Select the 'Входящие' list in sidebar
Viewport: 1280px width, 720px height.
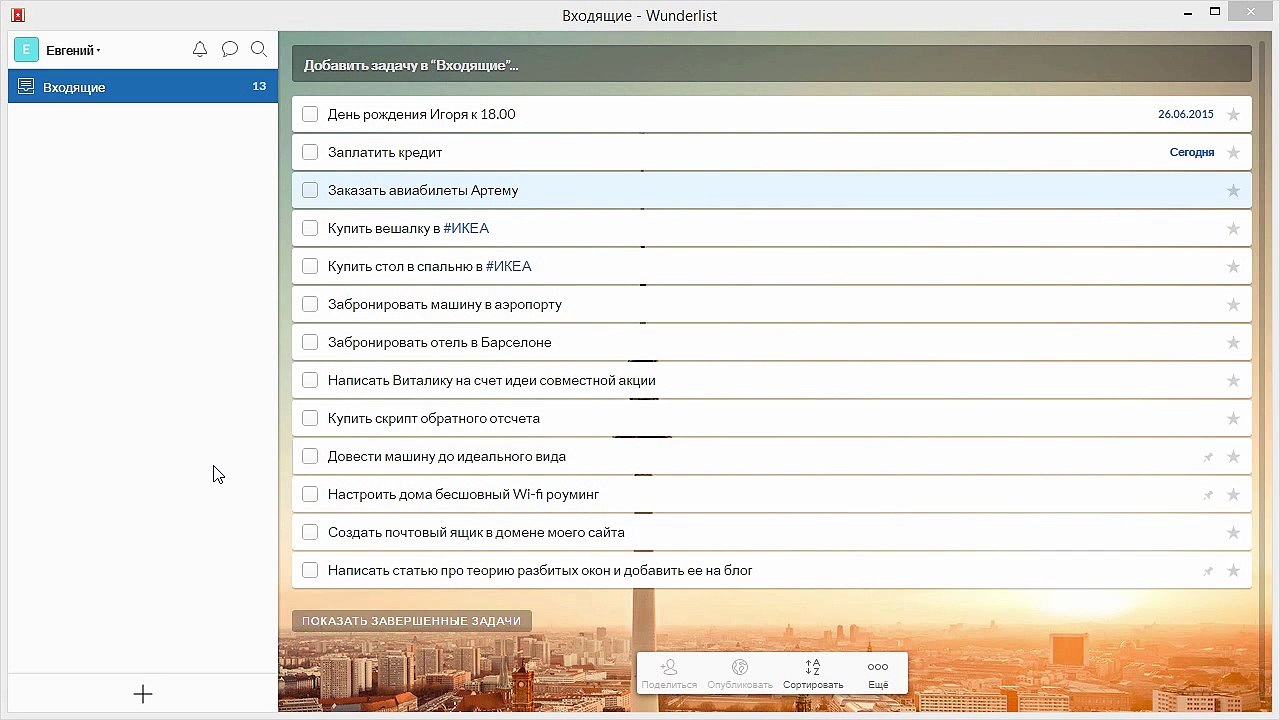143,87
